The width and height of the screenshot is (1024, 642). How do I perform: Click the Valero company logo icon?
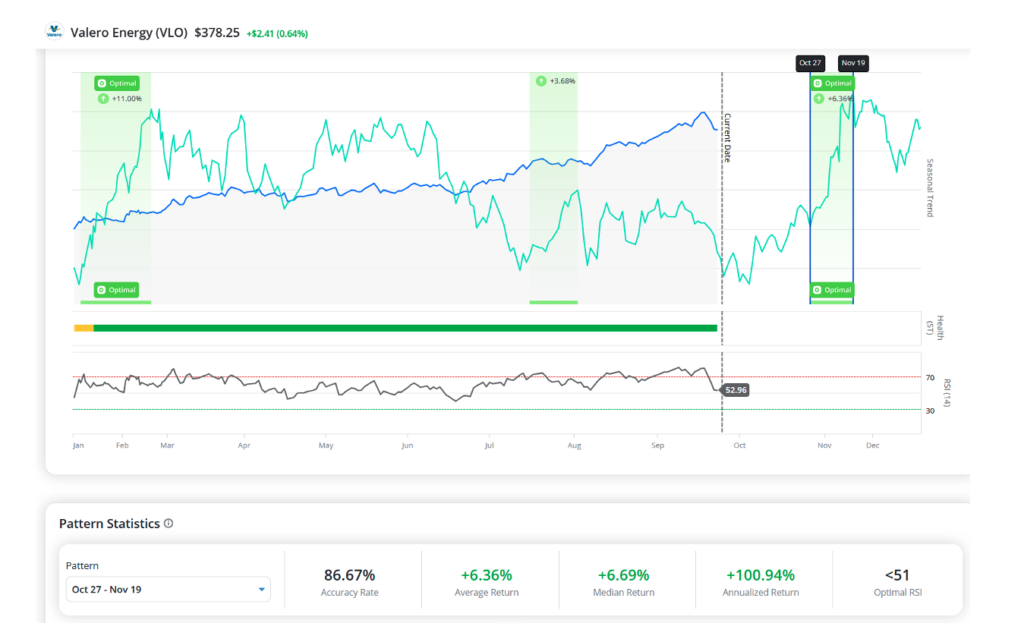[54, 31]
